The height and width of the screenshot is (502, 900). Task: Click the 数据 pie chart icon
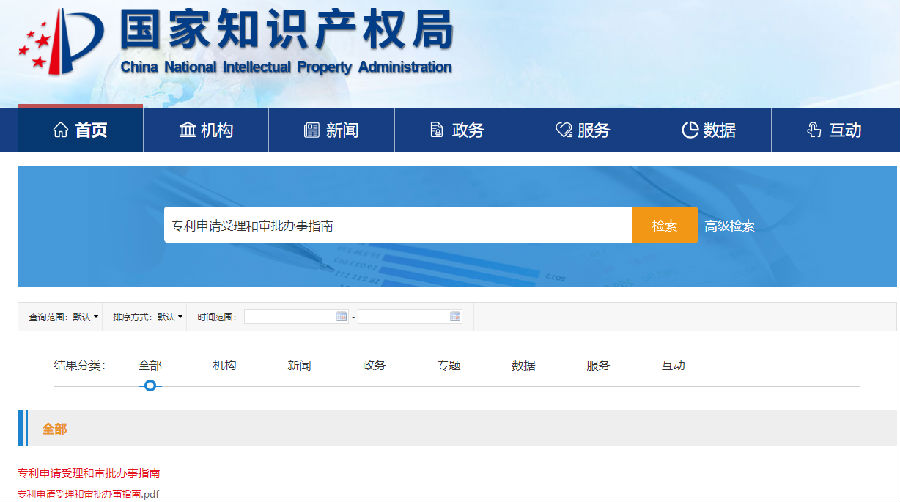pos(689,130)
